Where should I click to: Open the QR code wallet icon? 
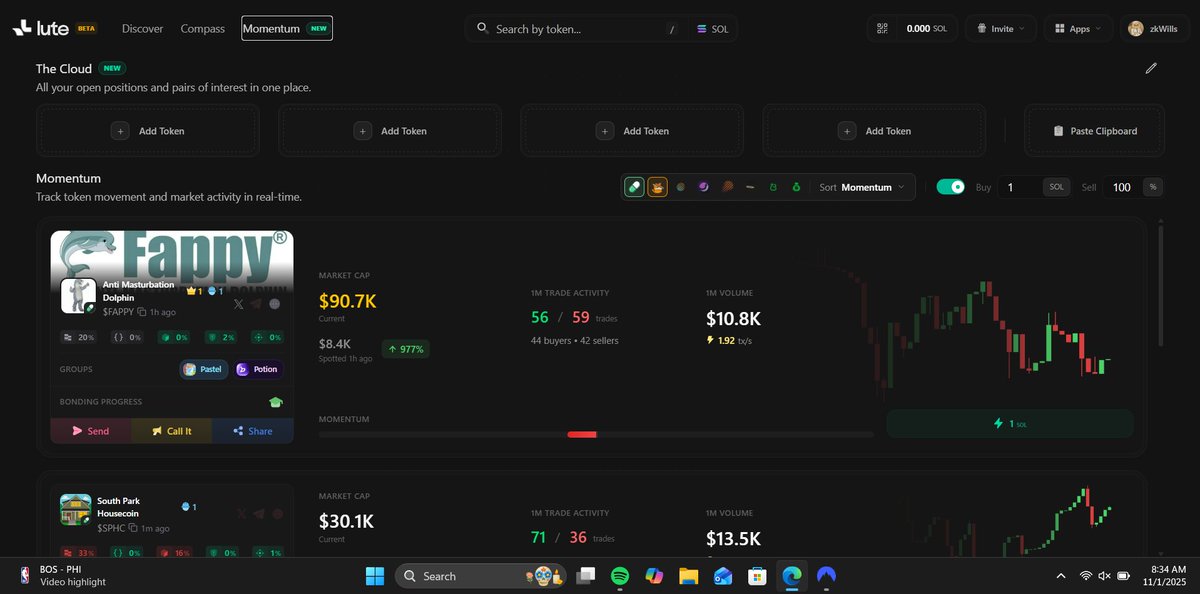point(882,29)
